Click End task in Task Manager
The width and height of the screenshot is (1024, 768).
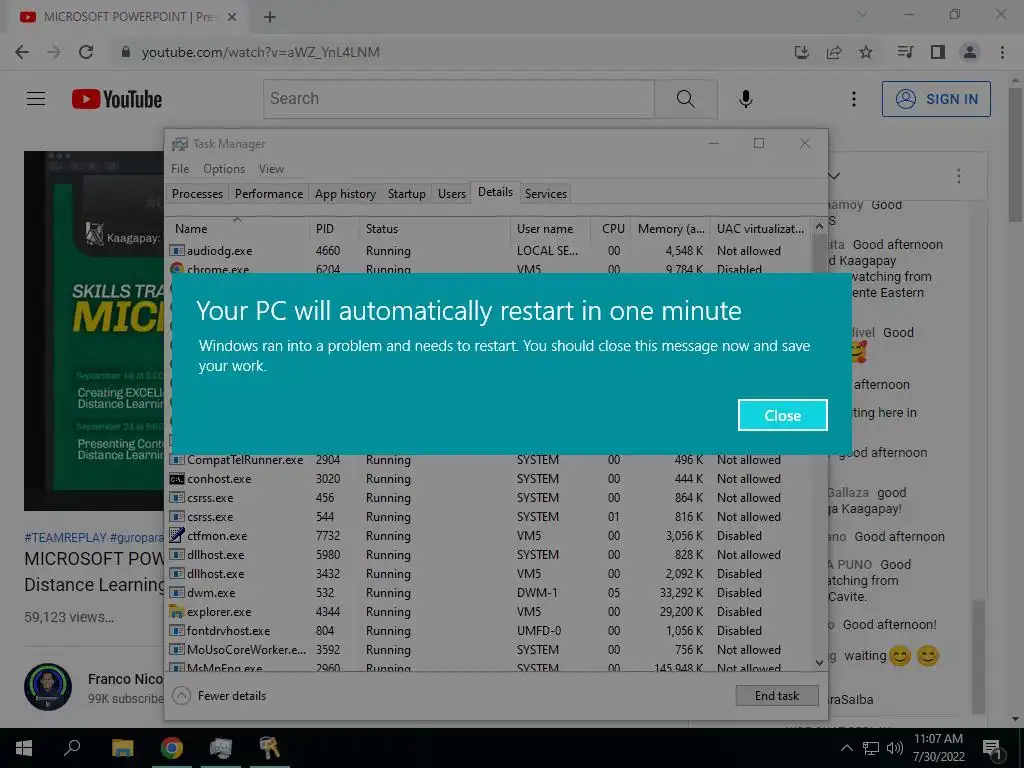click(x=776, y=696)
